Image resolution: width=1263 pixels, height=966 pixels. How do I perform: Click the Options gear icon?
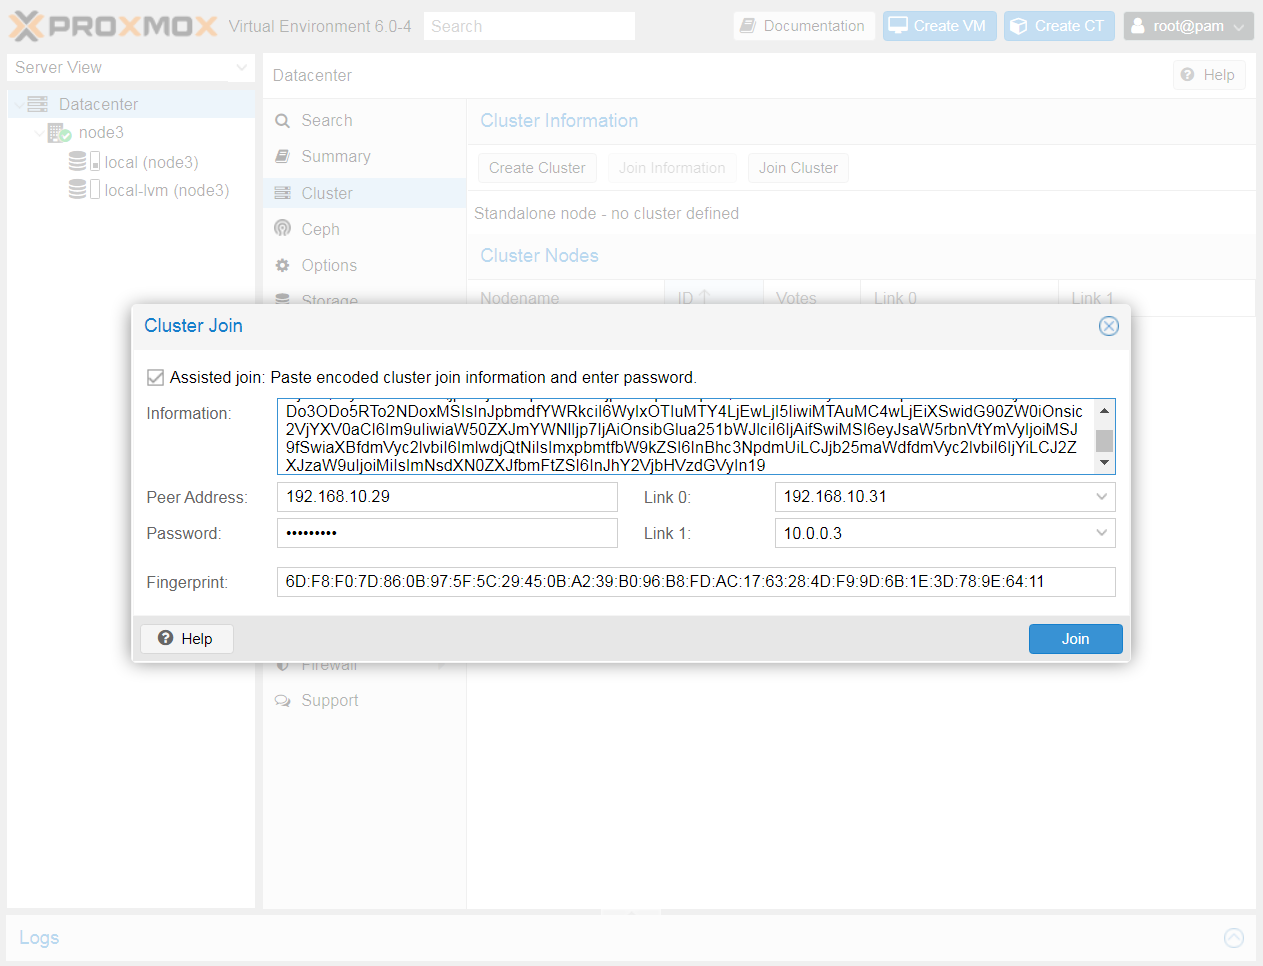tap(282, 265)
